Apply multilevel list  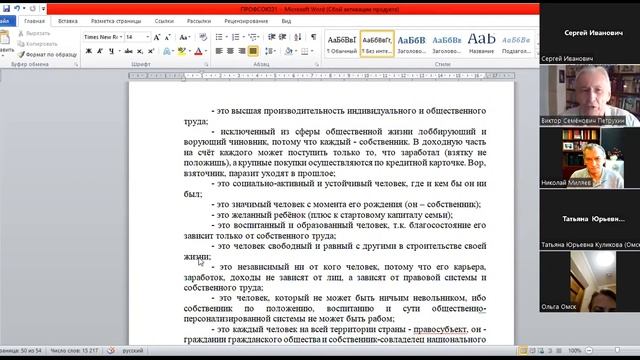[252, 38]
